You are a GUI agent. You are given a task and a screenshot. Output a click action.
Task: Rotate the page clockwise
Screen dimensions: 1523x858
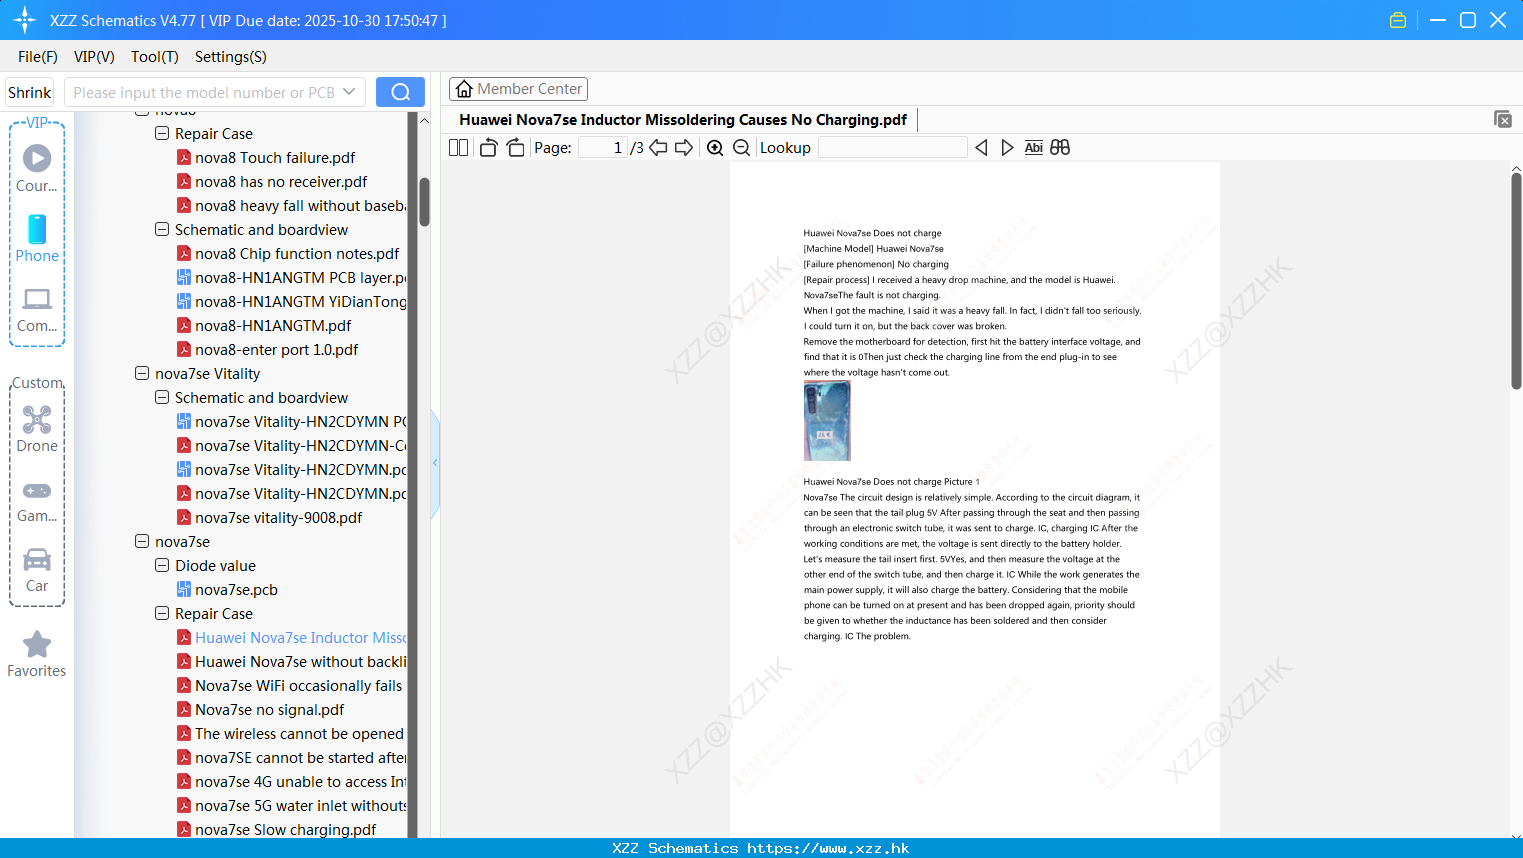click(515, 147)
